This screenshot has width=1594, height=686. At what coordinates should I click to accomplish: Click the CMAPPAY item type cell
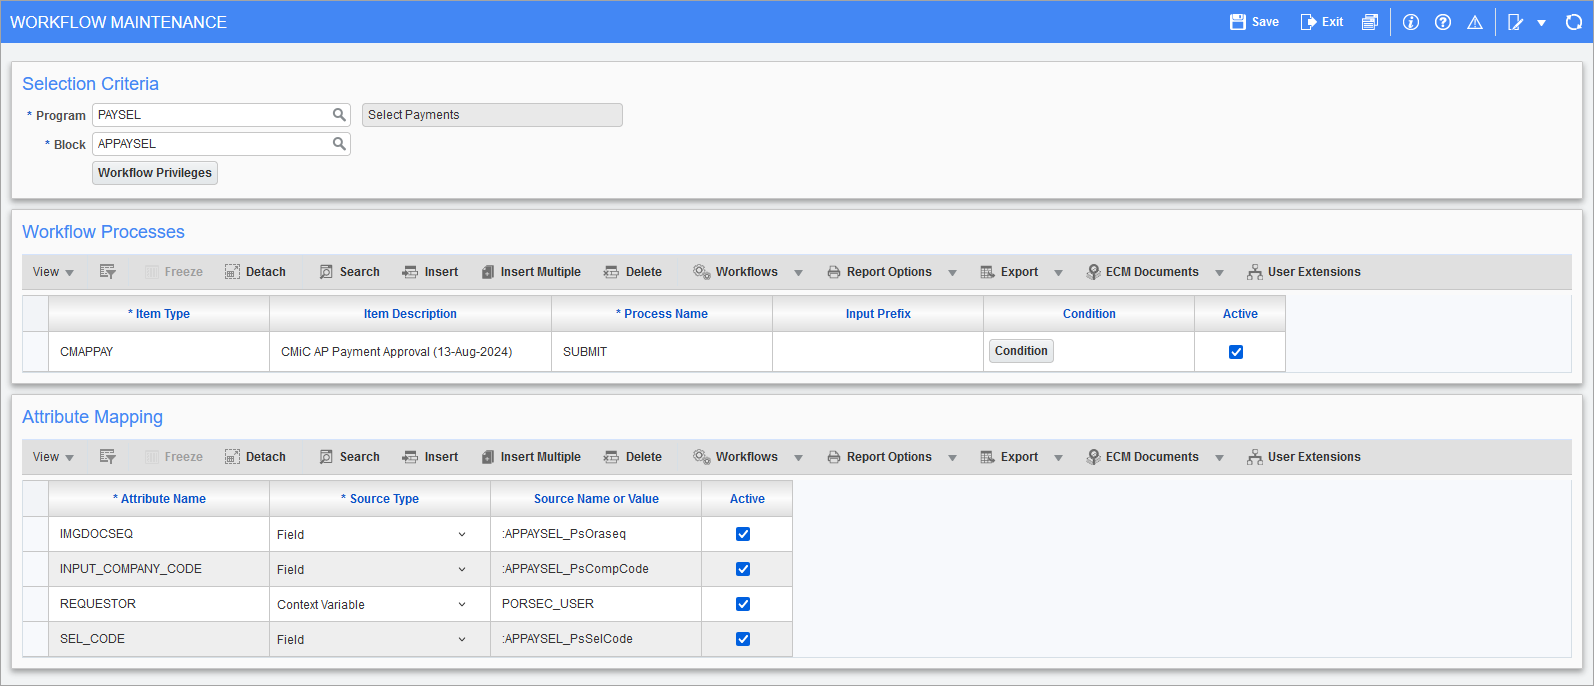click(x=159, y=352)
